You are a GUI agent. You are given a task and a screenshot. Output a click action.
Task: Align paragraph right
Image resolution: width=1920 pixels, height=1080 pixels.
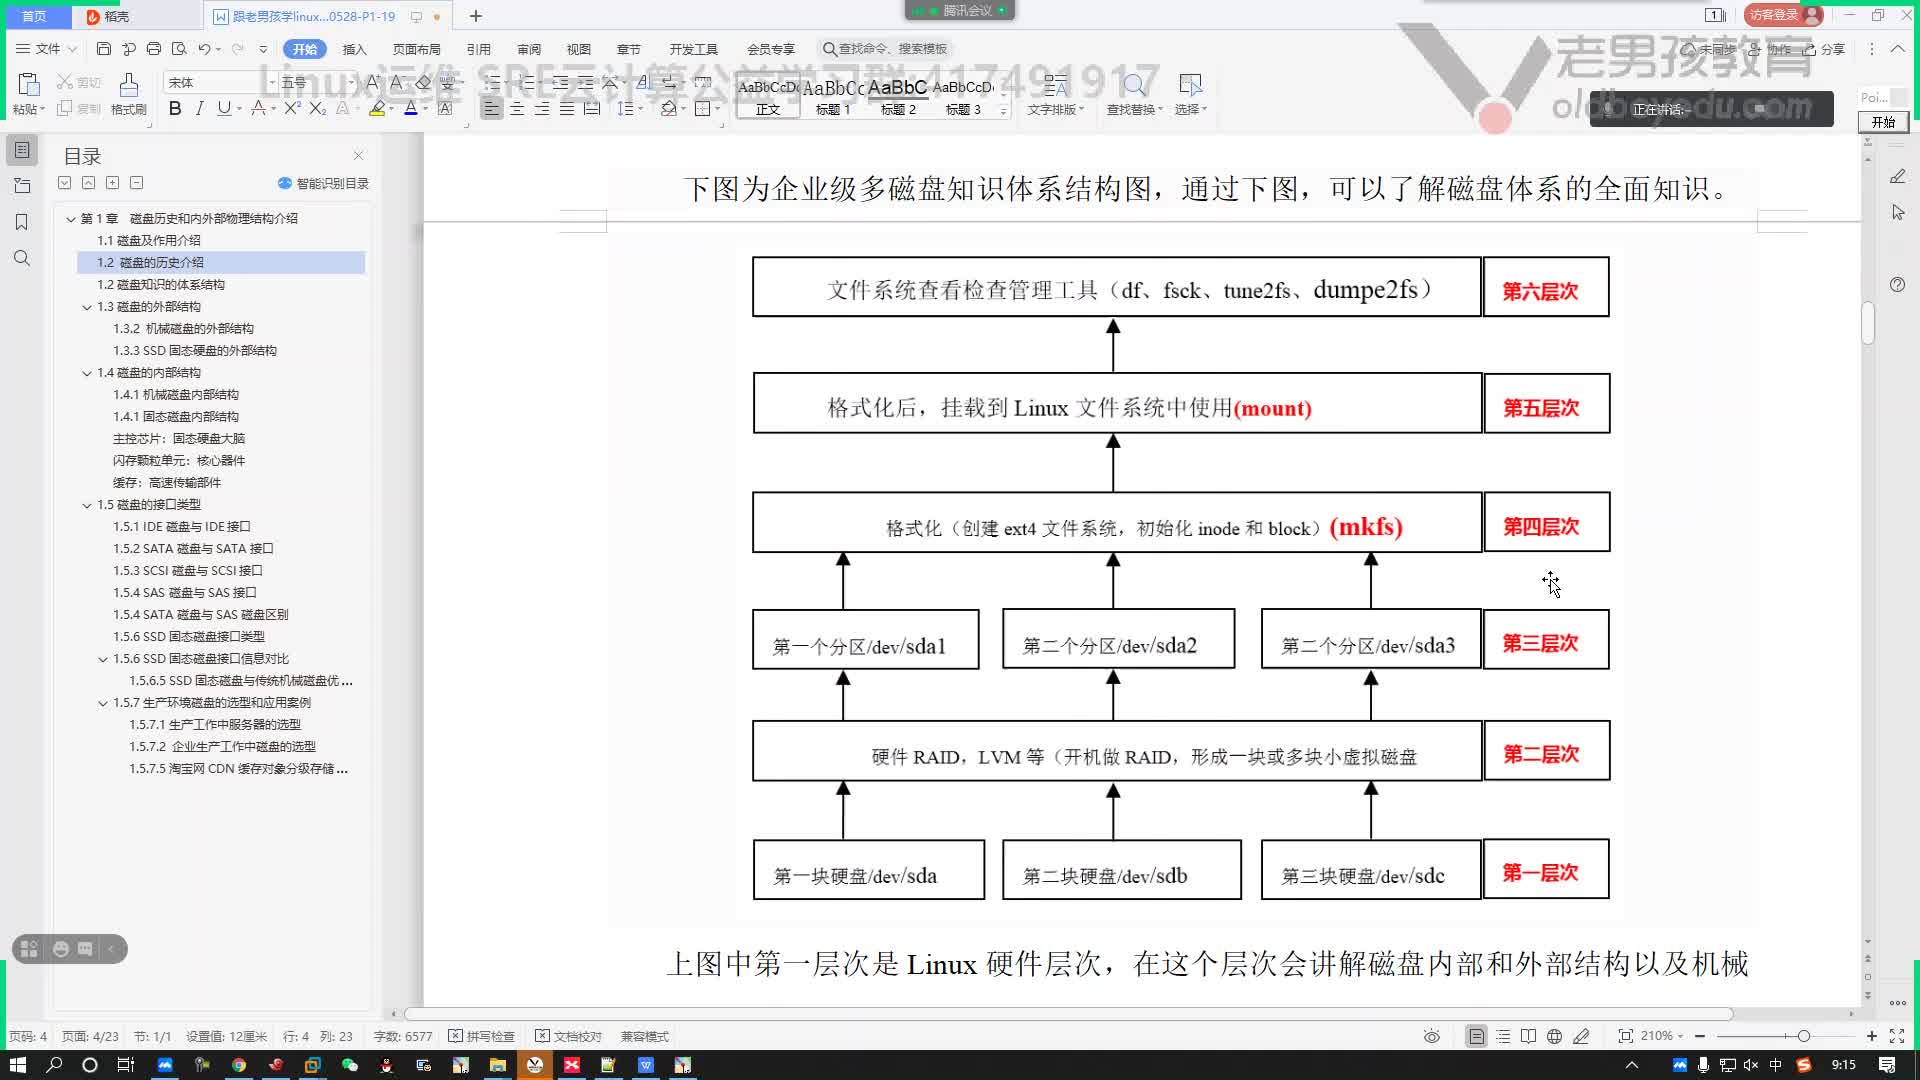(x=542, y=108)
